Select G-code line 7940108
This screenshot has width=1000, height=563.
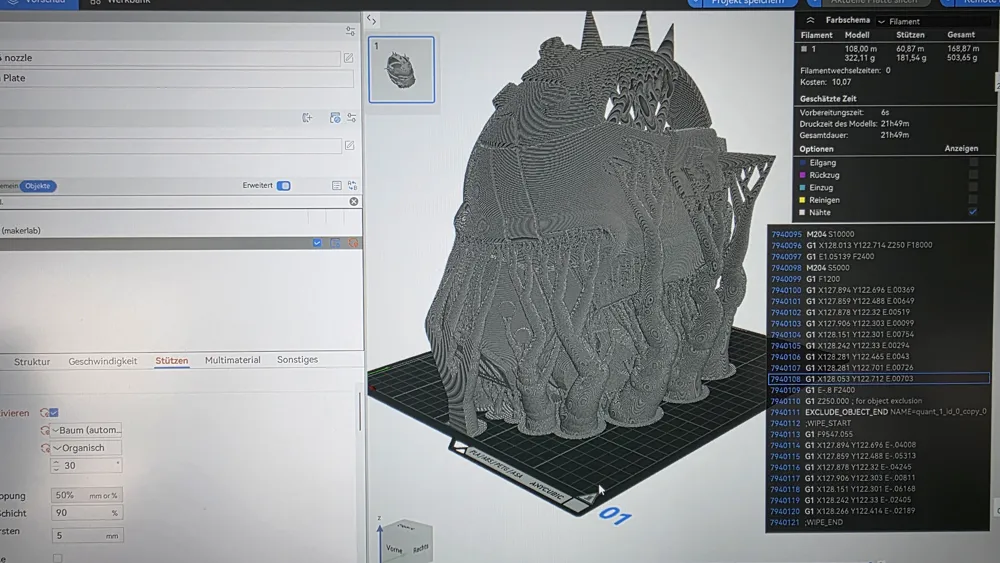[x=879, y=379]
